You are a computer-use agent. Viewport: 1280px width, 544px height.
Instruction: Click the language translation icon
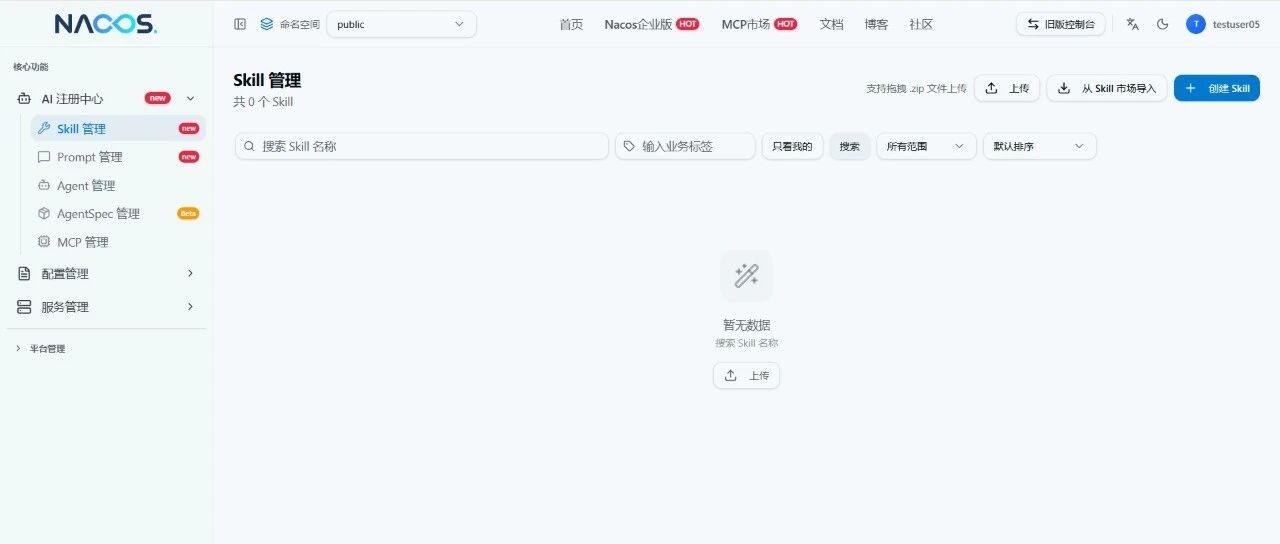1132,24
